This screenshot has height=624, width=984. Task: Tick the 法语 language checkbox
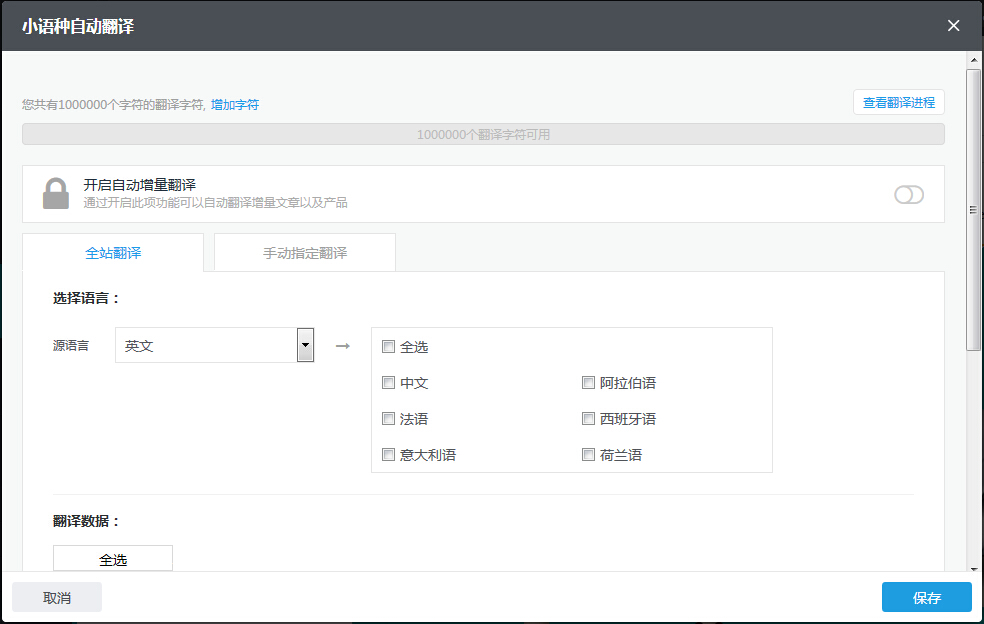coord(389,419)
